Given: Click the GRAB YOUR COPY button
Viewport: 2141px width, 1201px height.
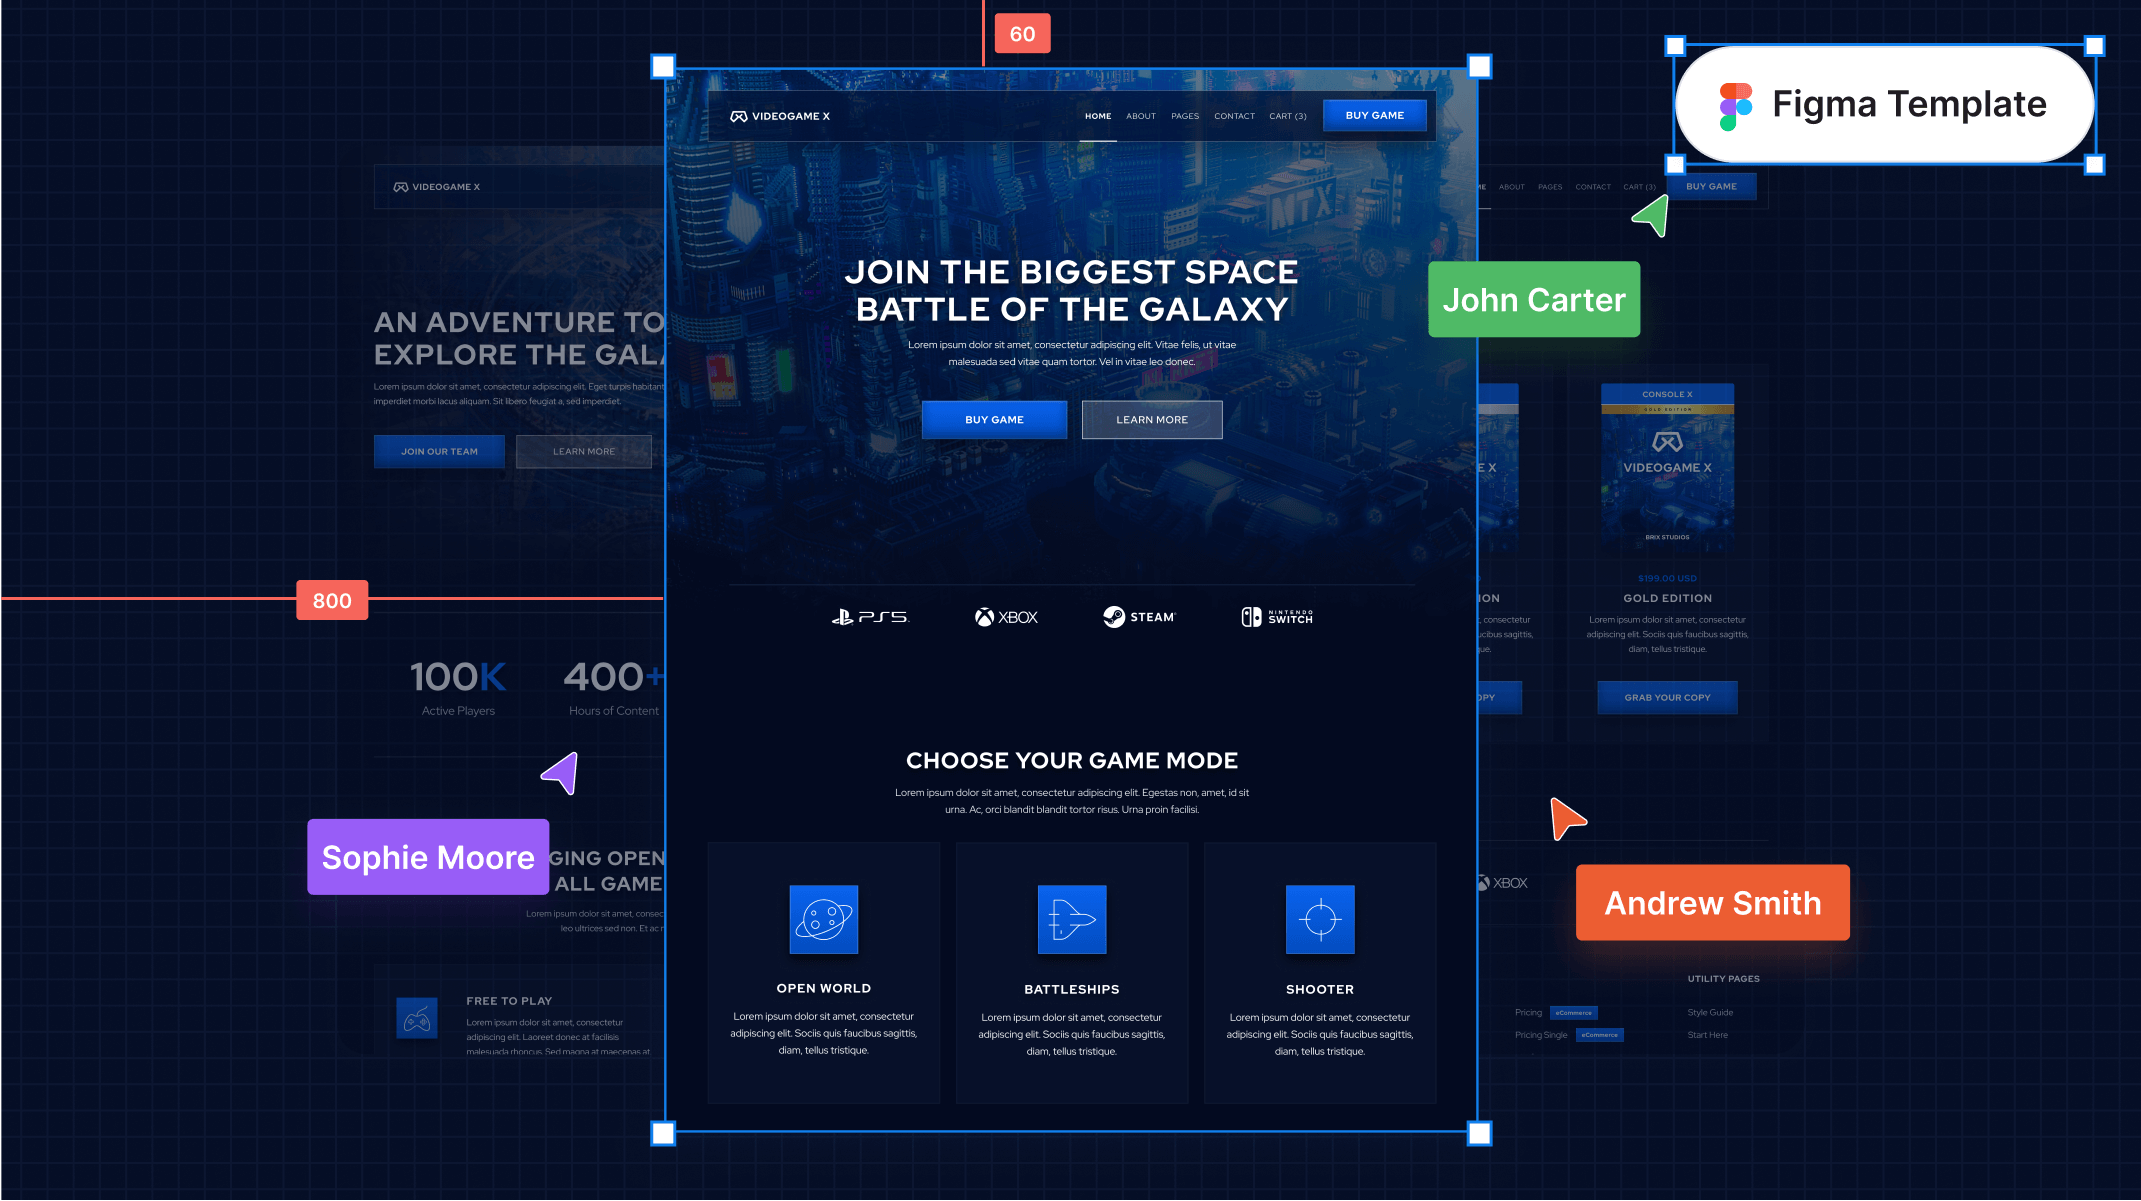Looking at the screenshot, I should 1666,697.
